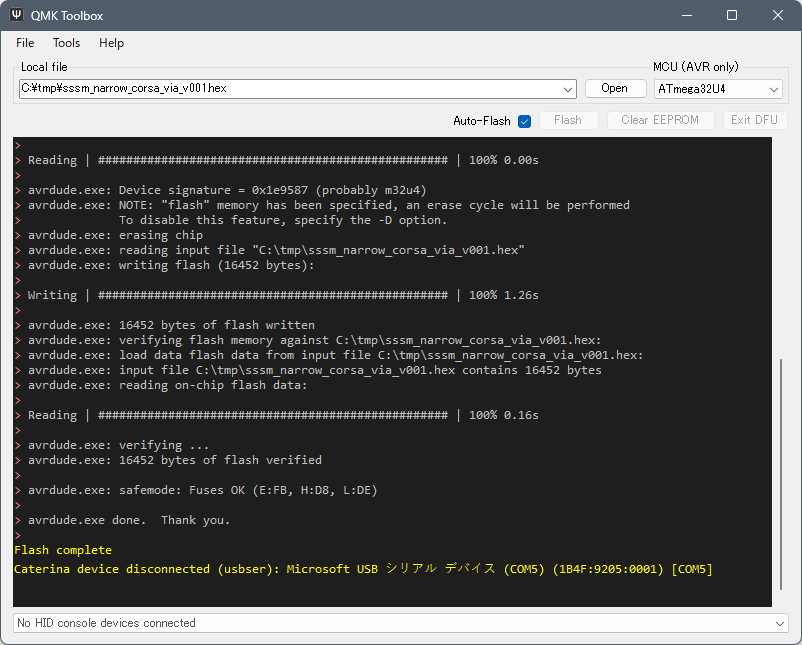Click the 'reading input file' log line
Image resolution: width=802 pixels, height=645 pixels.
(x=276, y=250)
